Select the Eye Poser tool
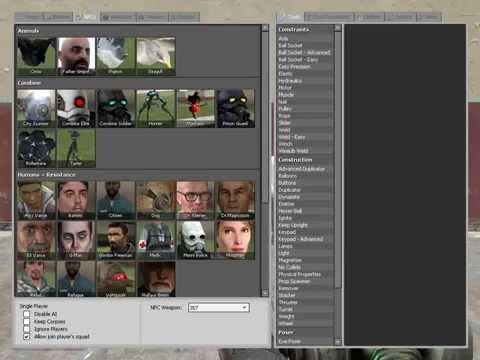This screenshot has height=360, width=480. point(305,342)
